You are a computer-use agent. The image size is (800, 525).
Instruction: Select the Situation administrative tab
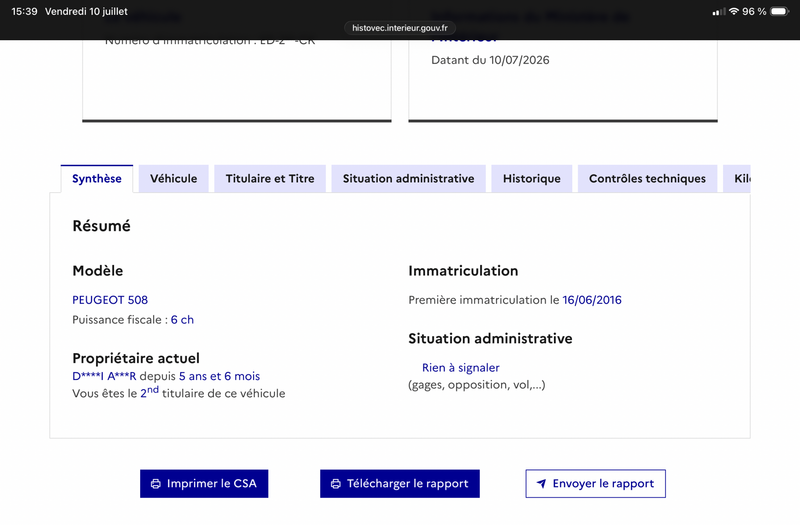click(x=408, y=179)
